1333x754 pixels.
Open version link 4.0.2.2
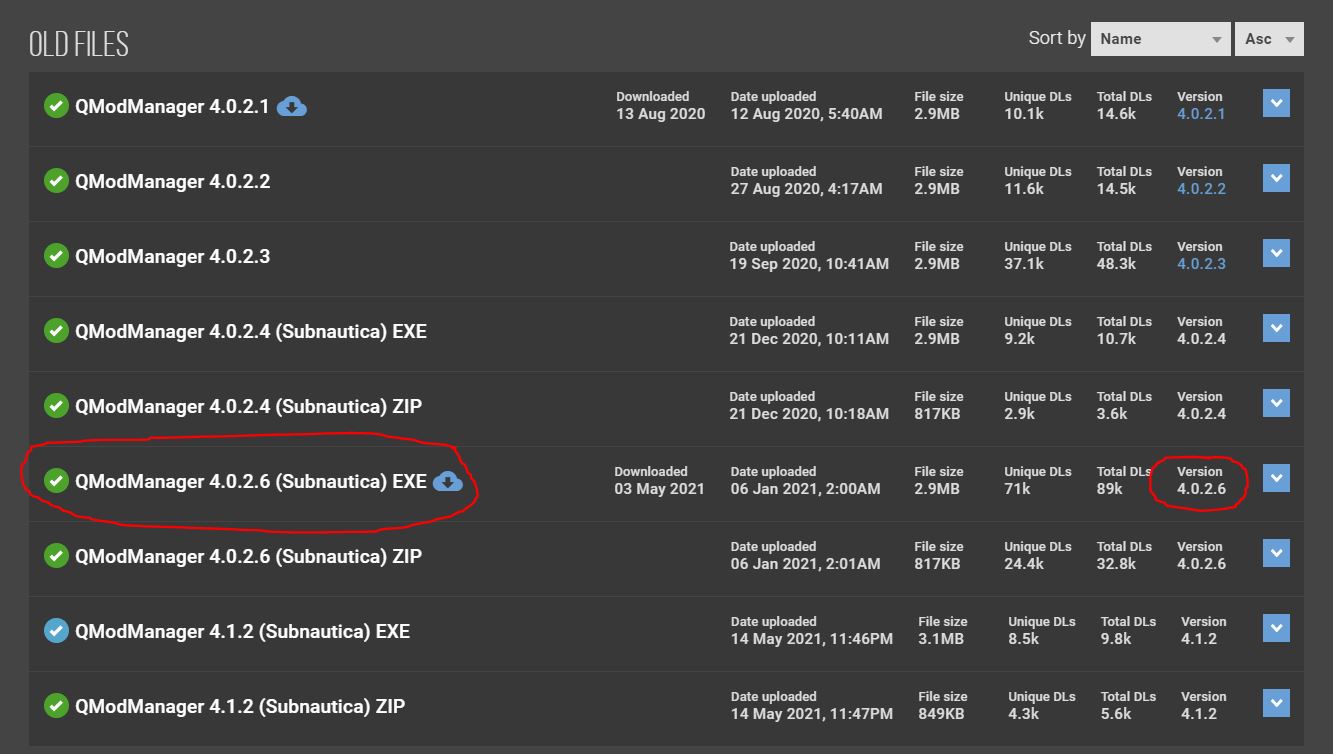[x=1201, y=189]
